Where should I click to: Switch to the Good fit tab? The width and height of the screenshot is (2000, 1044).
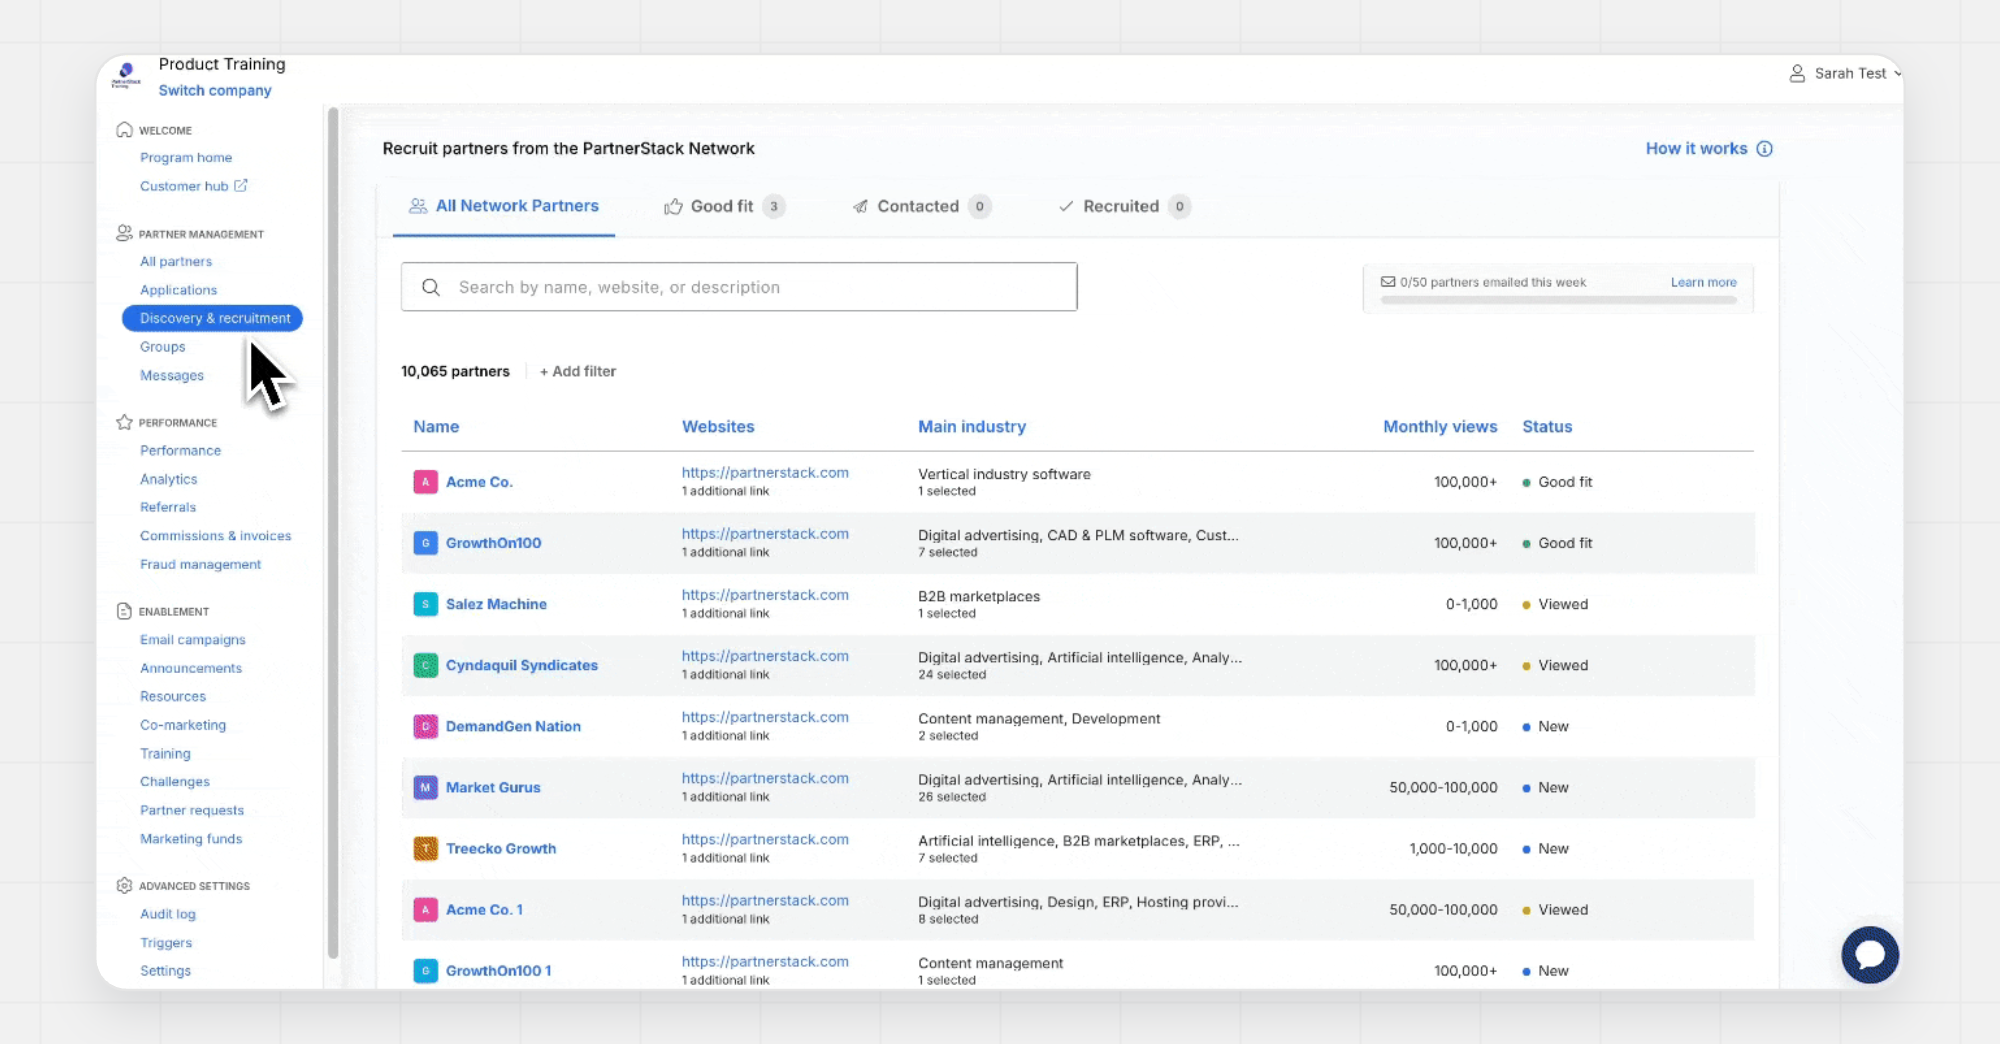click(x=724, y=206)
